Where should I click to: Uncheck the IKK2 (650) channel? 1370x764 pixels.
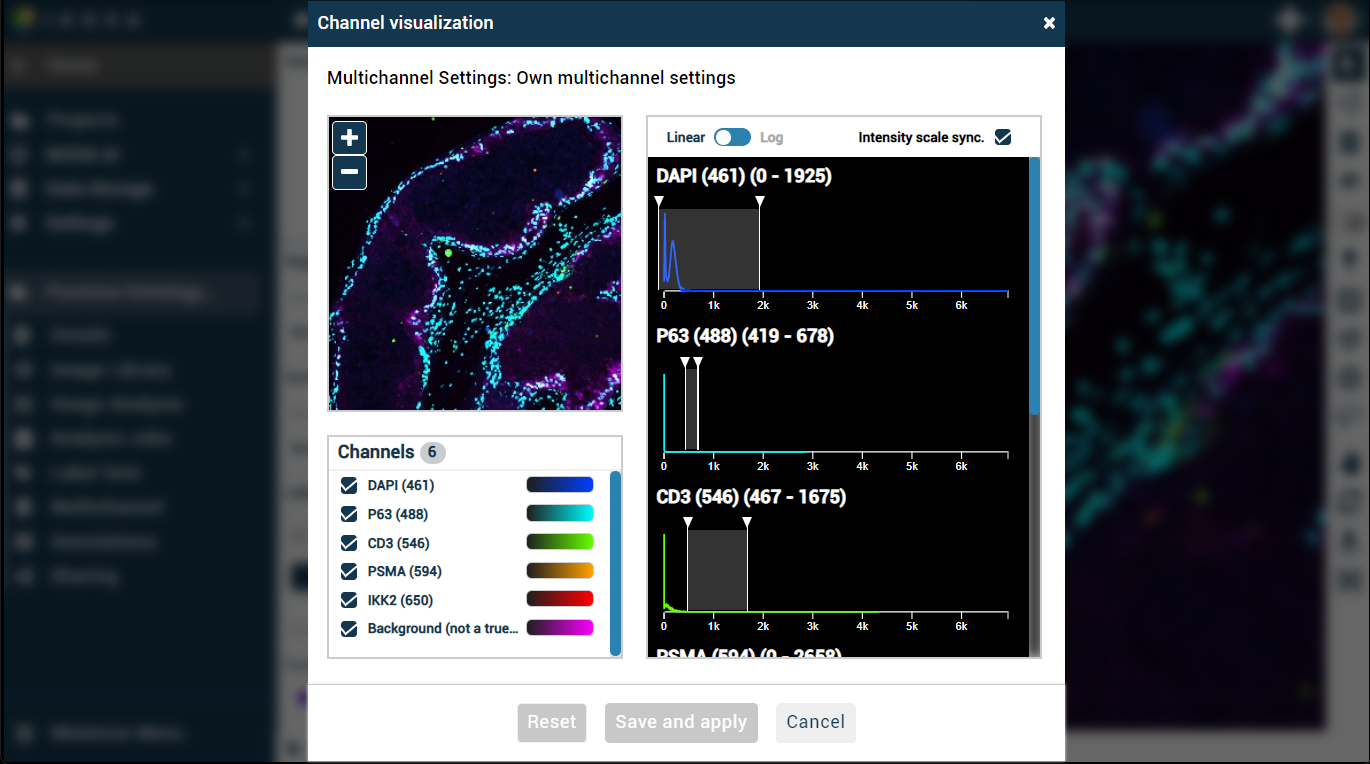point(349,600)
